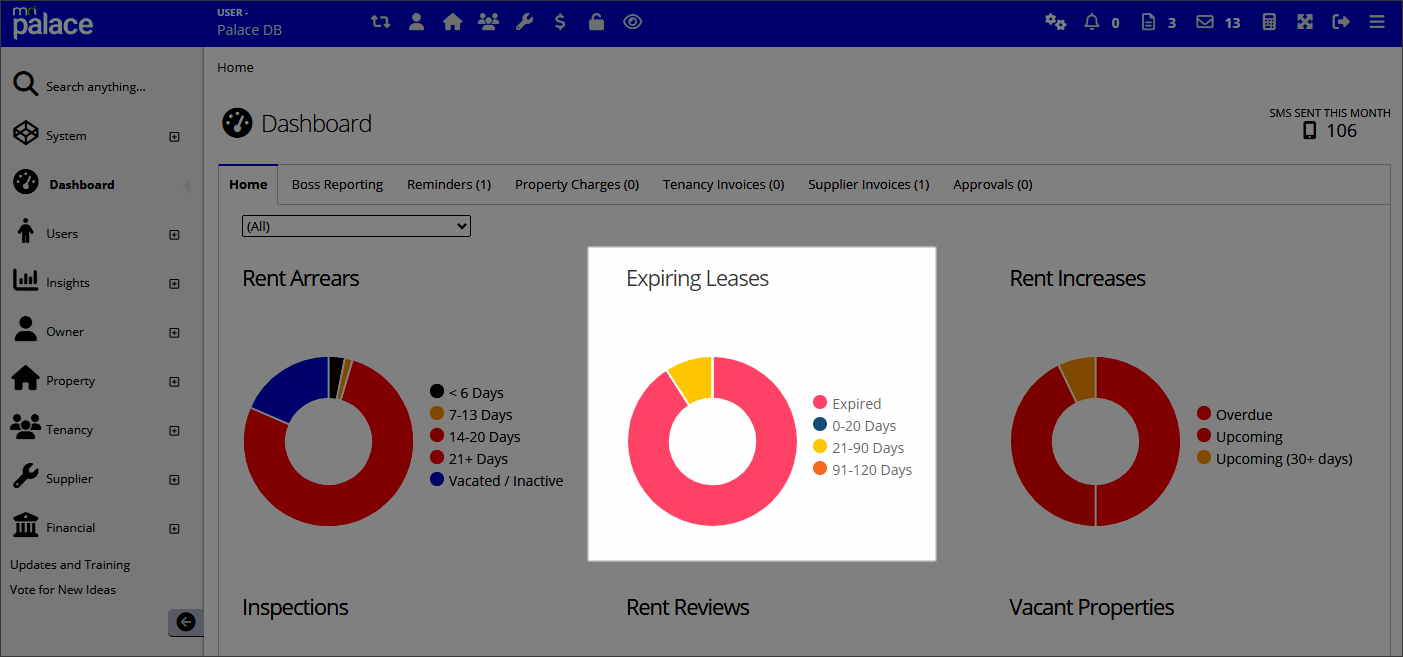Click the Owner silhouette icon in sidebar
The width and height of the screenshot is (1403, 657).
[25, 330]
